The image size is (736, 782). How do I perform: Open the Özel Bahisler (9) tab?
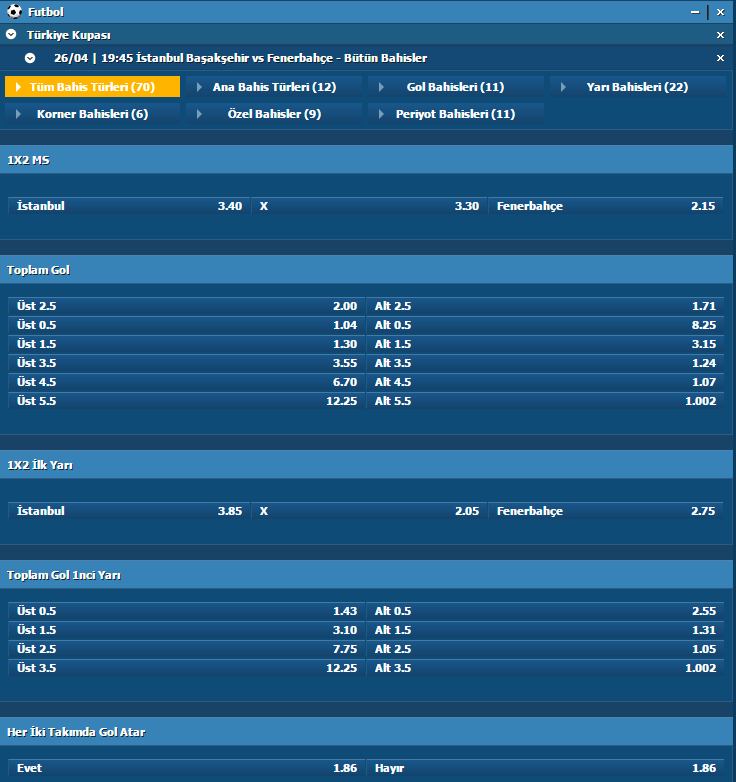(x=274, y=114)
